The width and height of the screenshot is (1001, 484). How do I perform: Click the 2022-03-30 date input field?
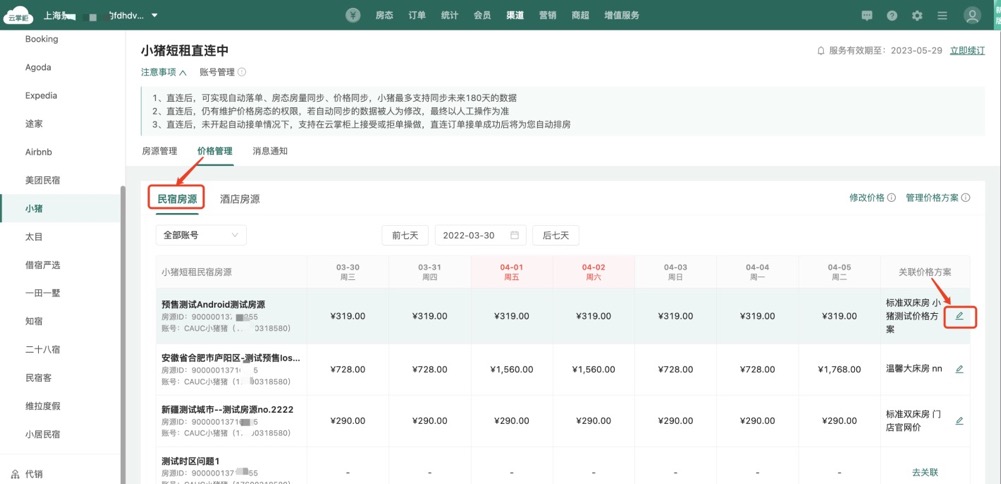tap(470, 235)
